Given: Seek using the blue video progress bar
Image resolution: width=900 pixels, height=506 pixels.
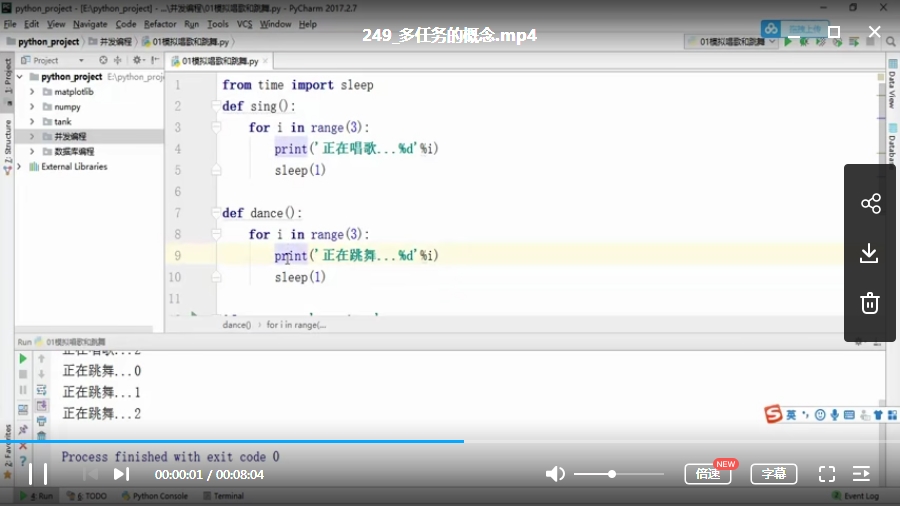Looking at the screenshot, I should (450, 441).
